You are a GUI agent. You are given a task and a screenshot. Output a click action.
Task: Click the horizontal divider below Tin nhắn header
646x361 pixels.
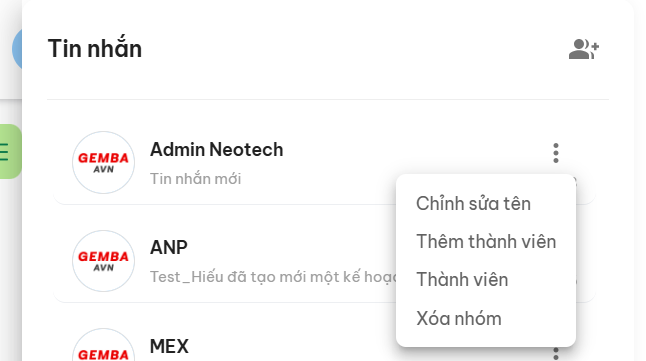pos(328,99)
